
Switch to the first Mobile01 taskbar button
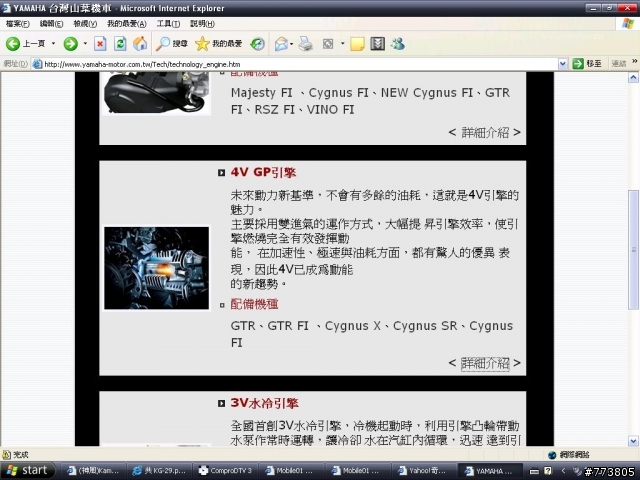pos(291,471)
